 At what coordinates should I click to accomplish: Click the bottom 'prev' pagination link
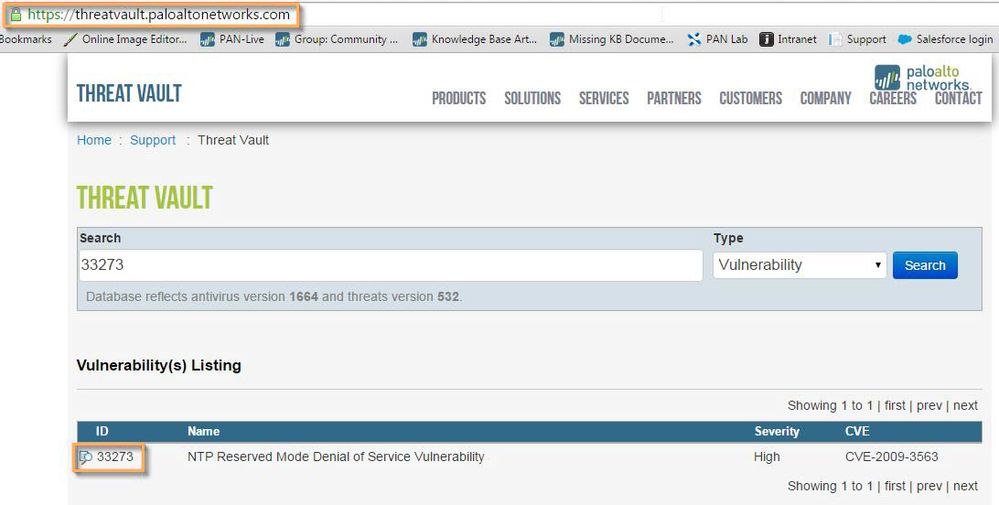[929, 486]
